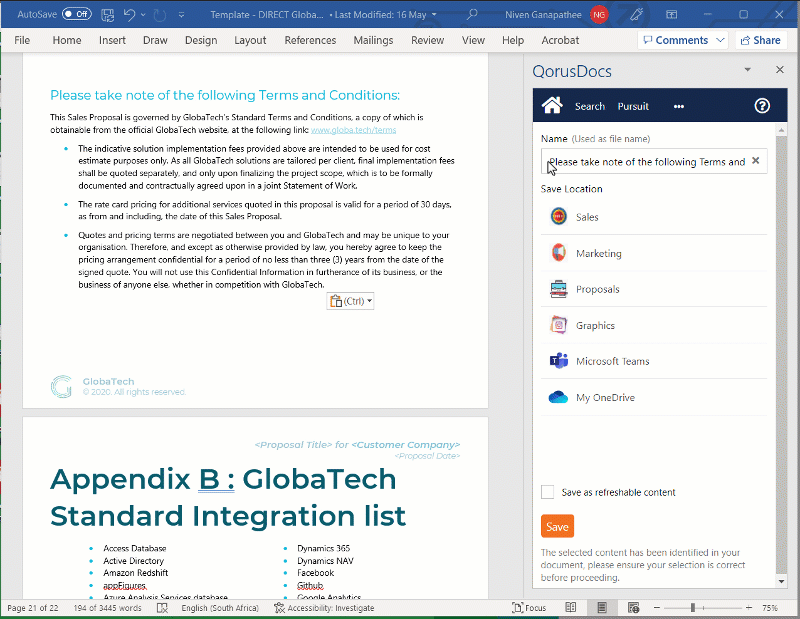This screenshot has height=619, width=800.
Task: Select the Sales location icon
Action: (x=559, y=216)
